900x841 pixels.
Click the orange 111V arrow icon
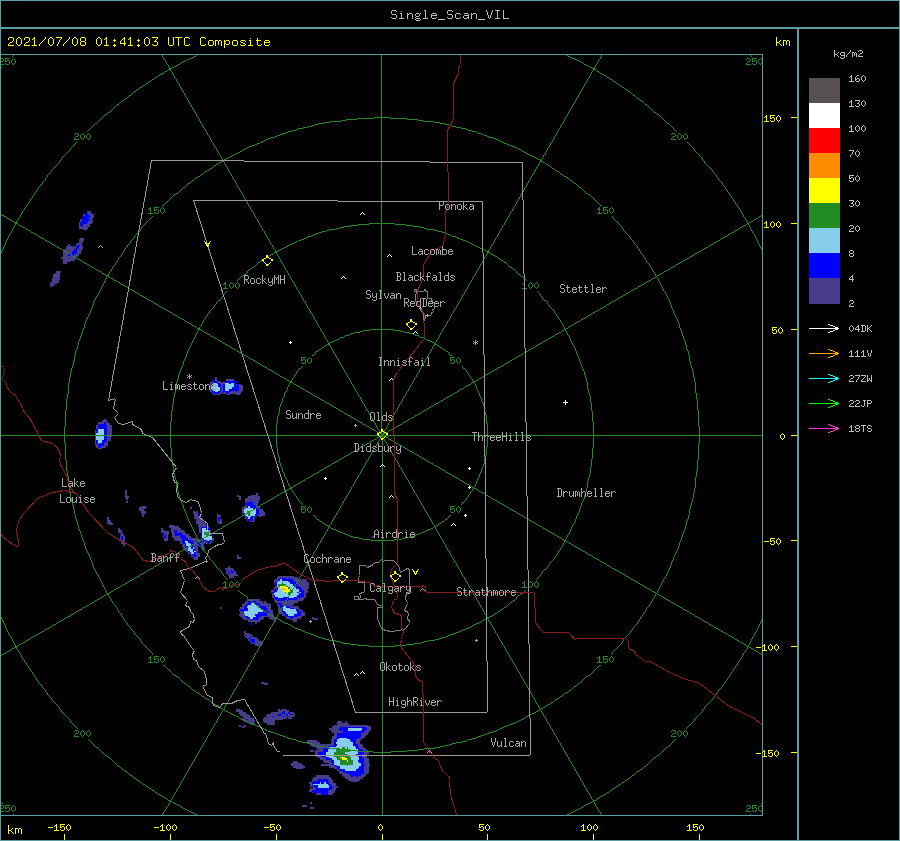point(824,354)
